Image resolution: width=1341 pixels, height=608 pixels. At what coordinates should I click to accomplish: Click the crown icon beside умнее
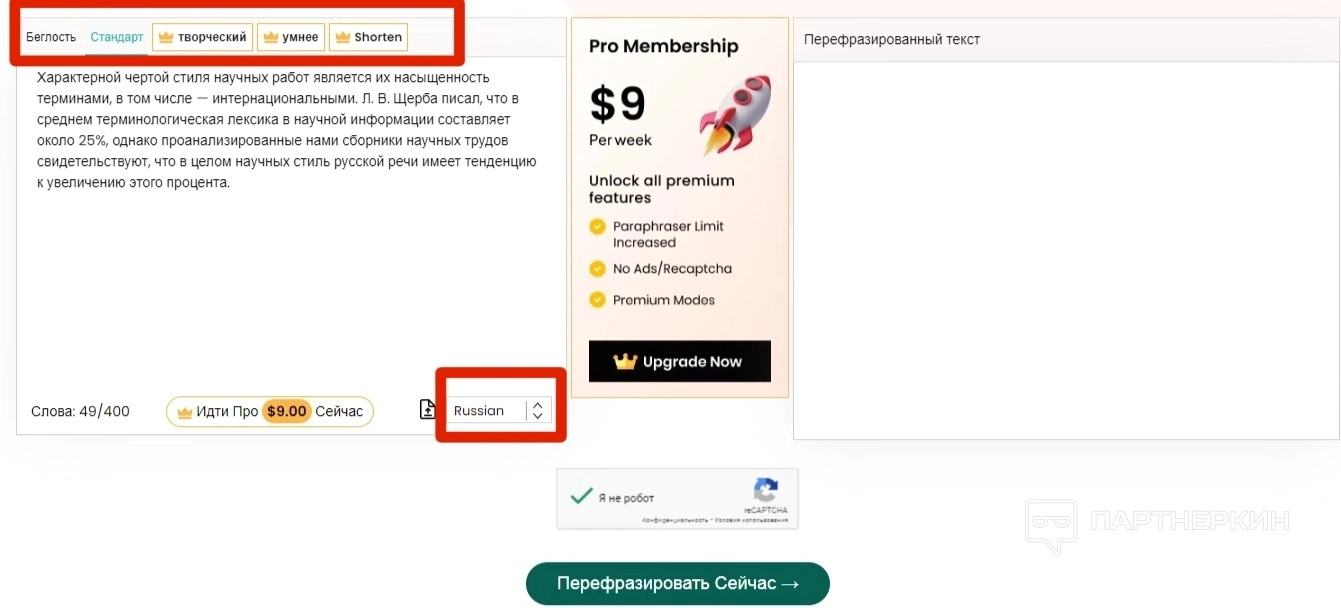coord(270,37)
